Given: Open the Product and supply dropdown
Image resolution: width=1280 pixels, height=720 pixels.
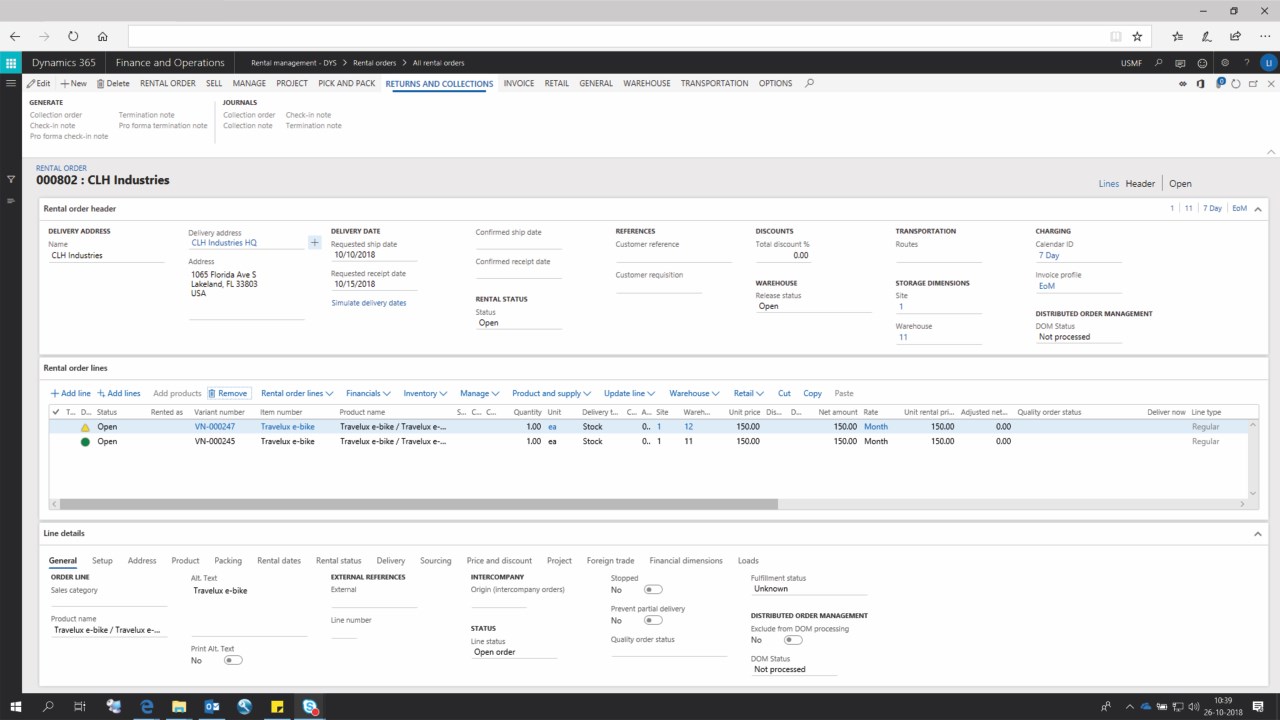Looking at the screenshot, I should tap(552, 393).
